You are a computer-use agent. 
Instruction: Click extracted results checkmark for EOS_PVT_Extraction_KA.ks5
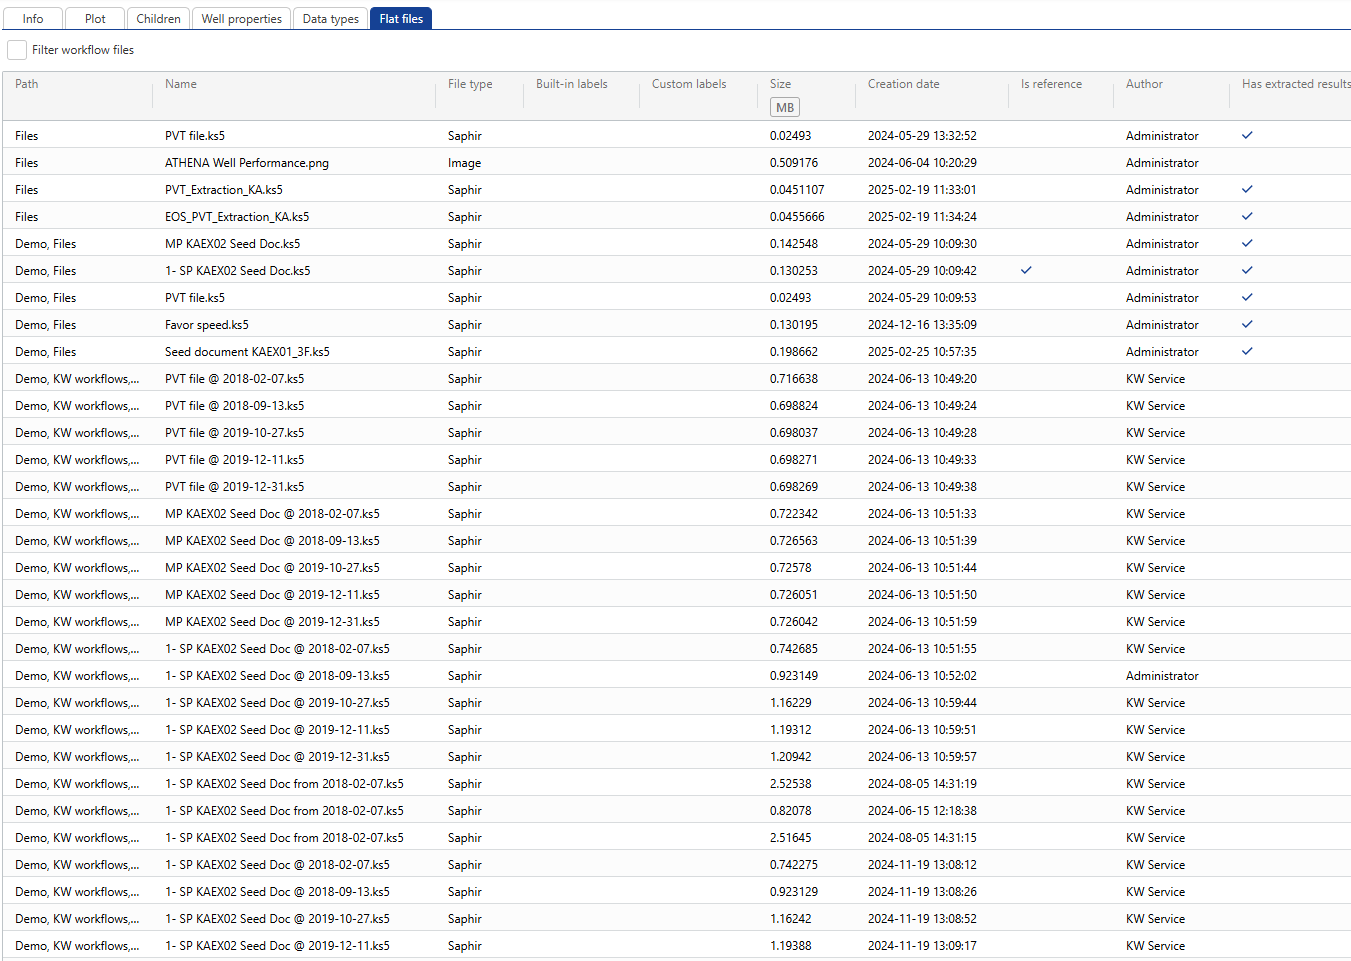(1247, 216)
